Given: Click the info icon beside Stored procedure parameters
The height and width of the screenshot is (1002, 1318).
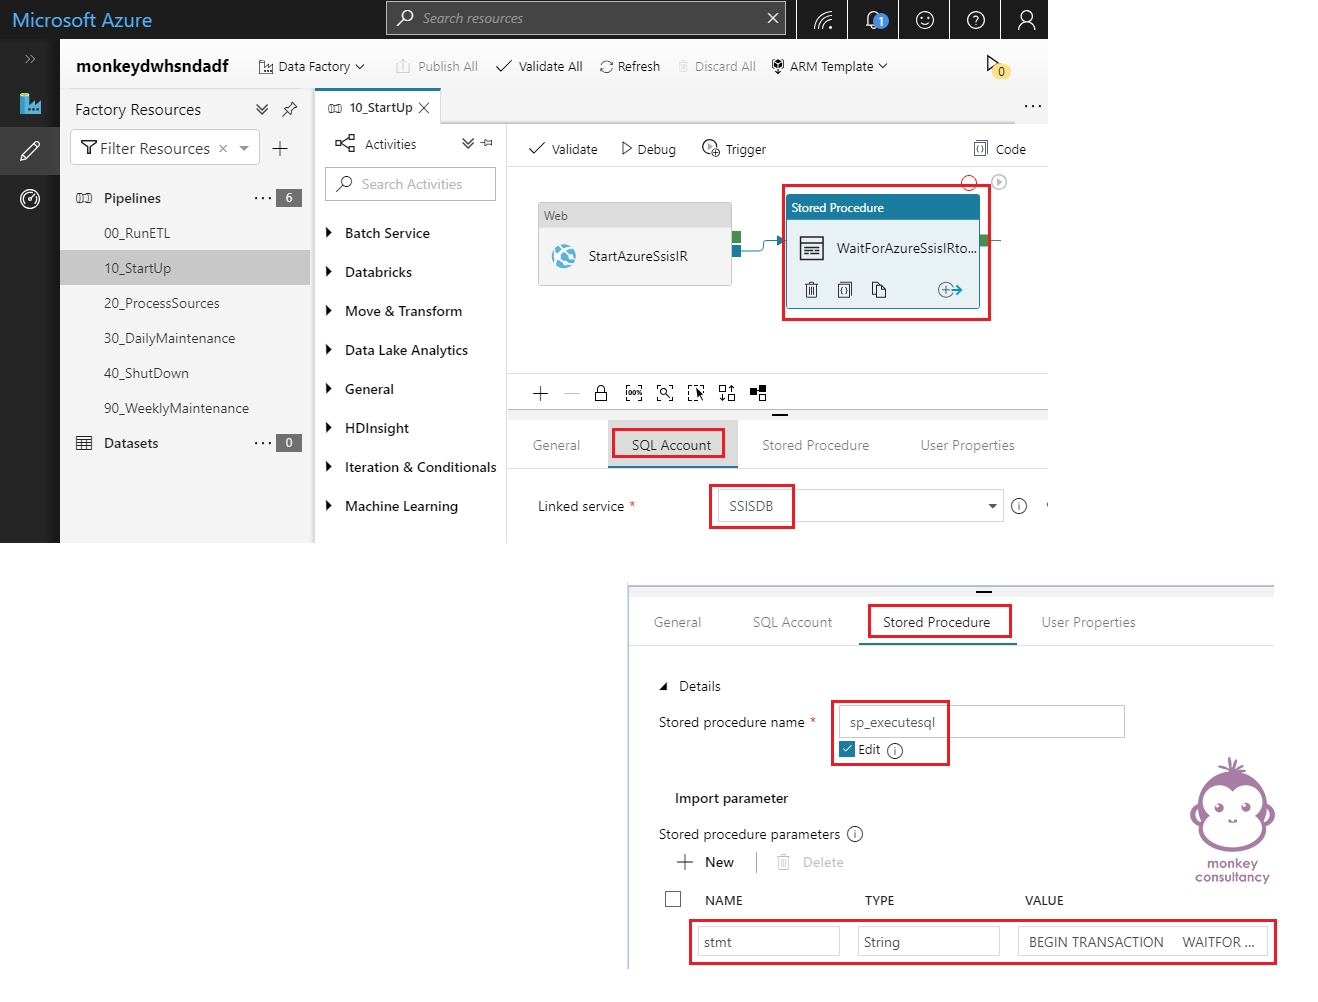Looking at the screenshot, I should [x=855, y=834].
